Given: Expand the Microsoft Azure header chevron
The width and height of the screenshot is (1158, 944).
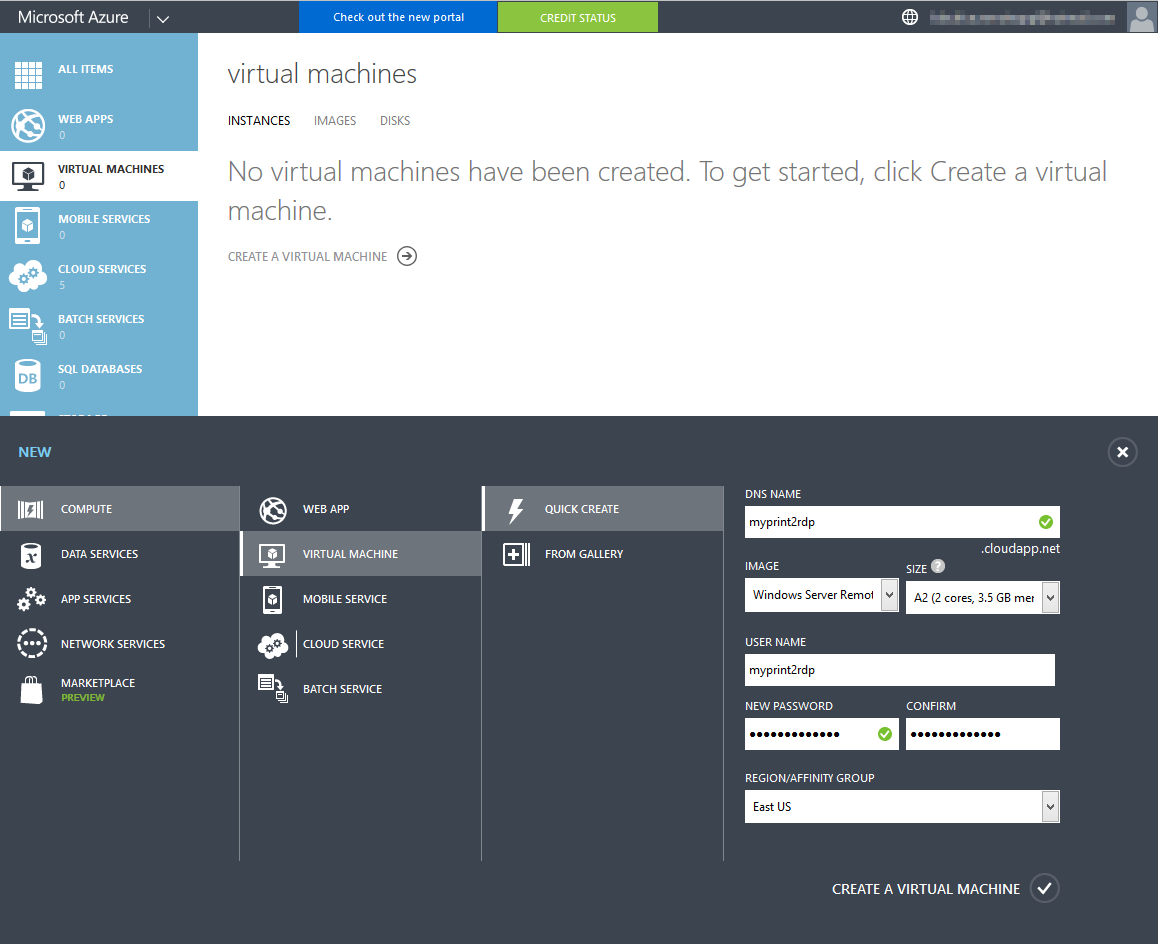Looking at the screenshot, I should pyautogui.click(x=163, y=18).
